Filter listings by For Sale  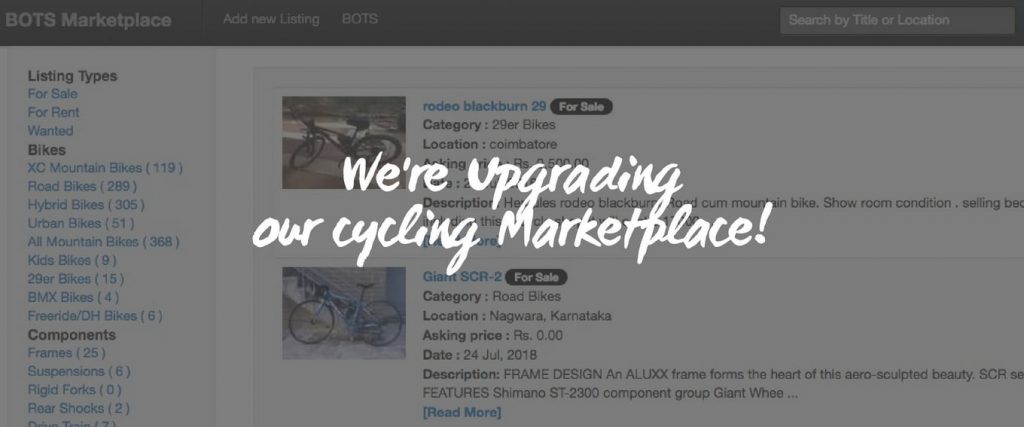point(52,94)
